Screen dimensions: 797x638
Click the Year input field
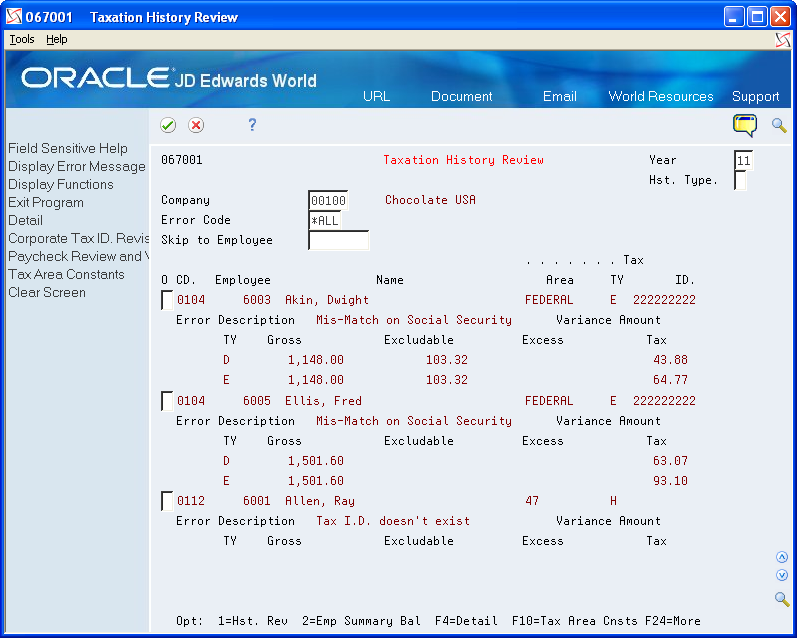744,161
